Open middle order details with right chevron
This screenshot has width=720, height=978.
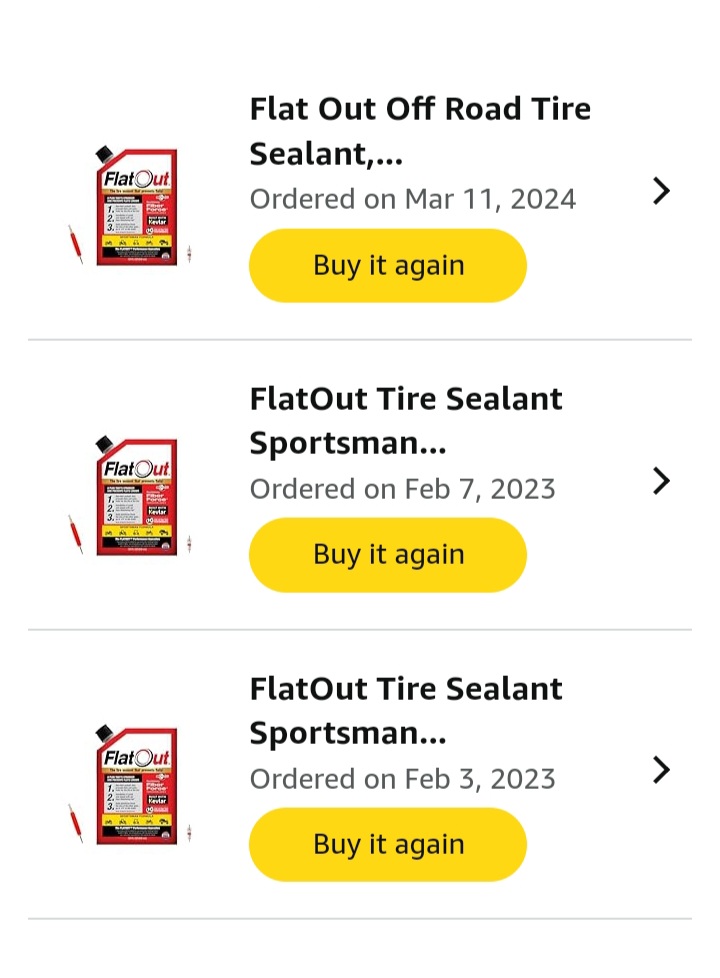pos(661,481)
